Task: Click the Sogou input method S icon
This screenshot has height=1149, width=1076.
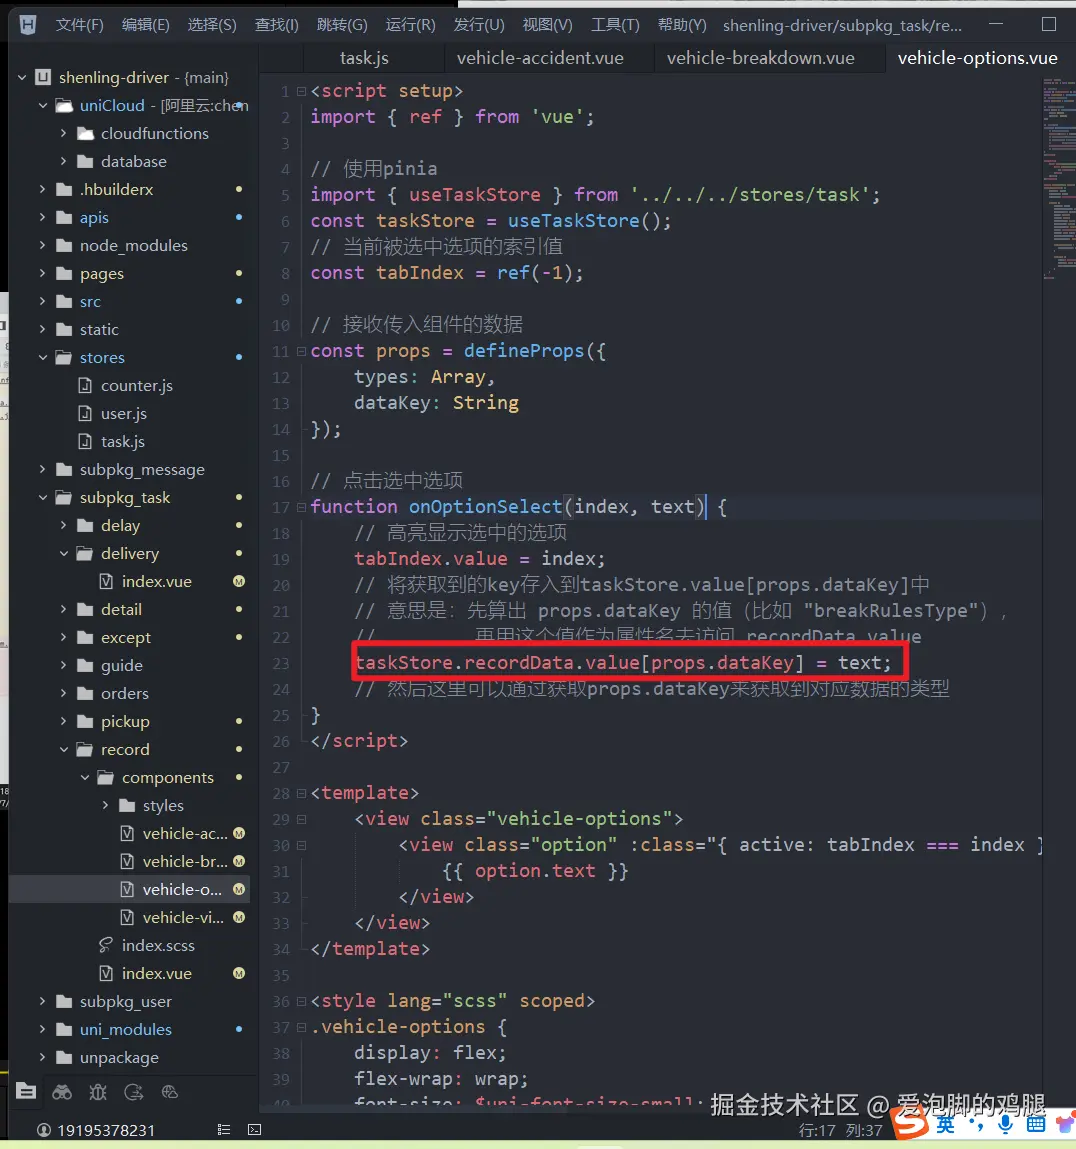Action: pyautogui.click(x=910, y=1122)
